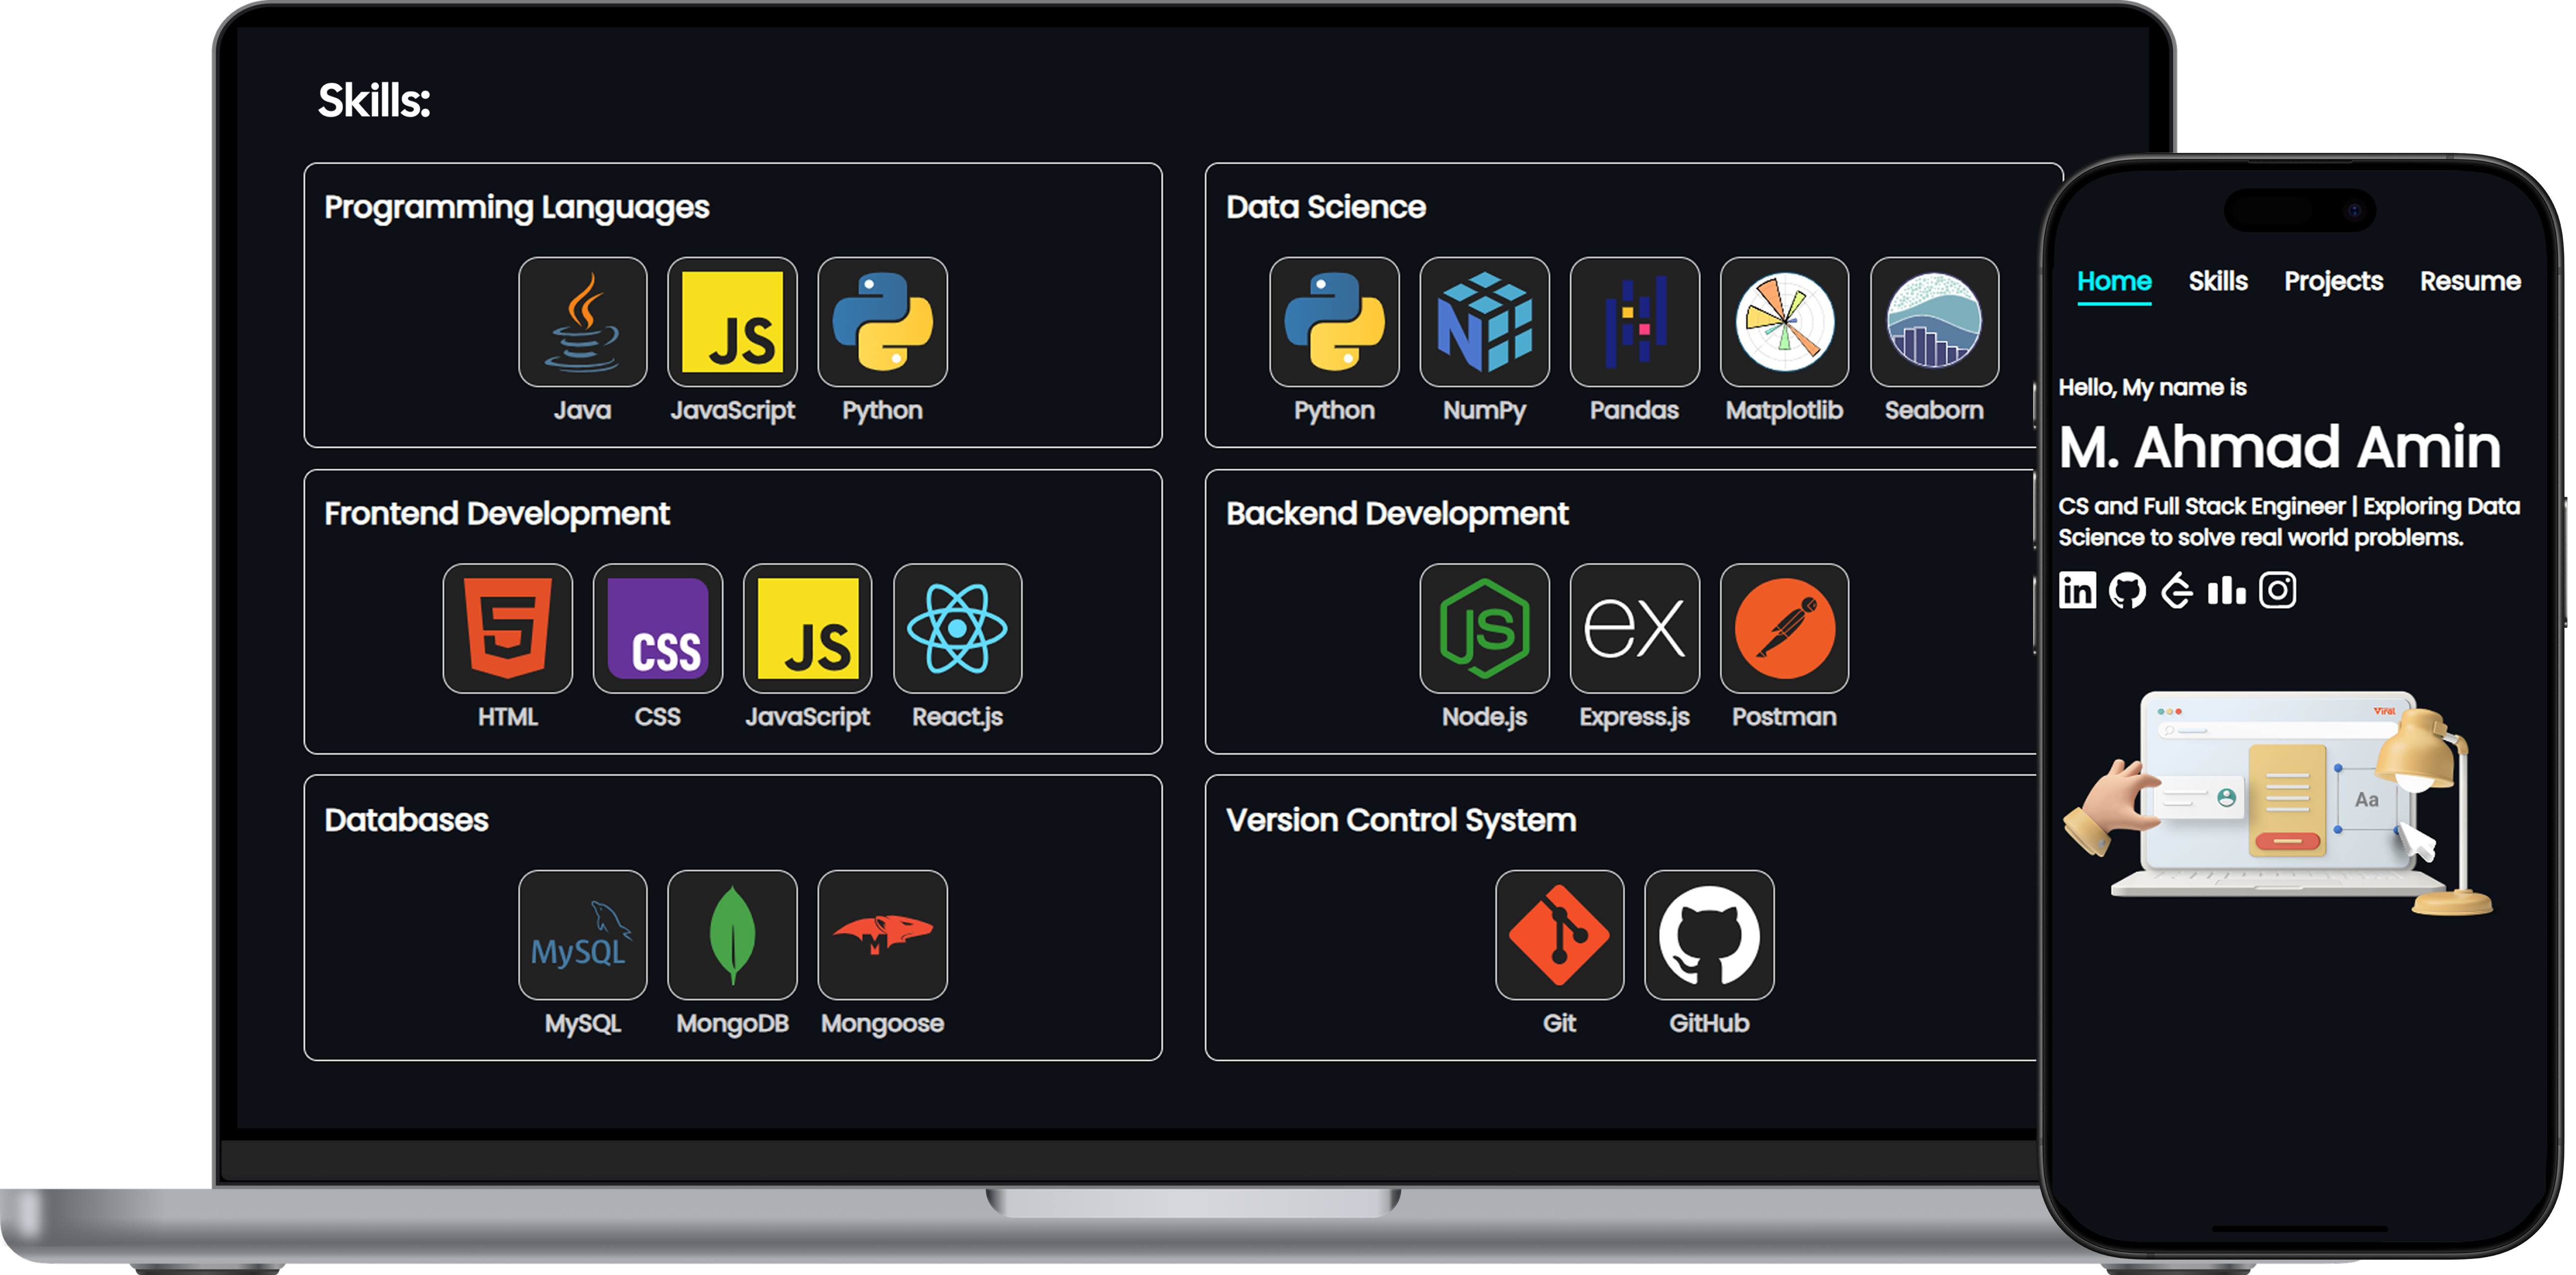Click the CSS skill icon
The width and height of the screenshot is (2576, 1275).
coord(658,628)
